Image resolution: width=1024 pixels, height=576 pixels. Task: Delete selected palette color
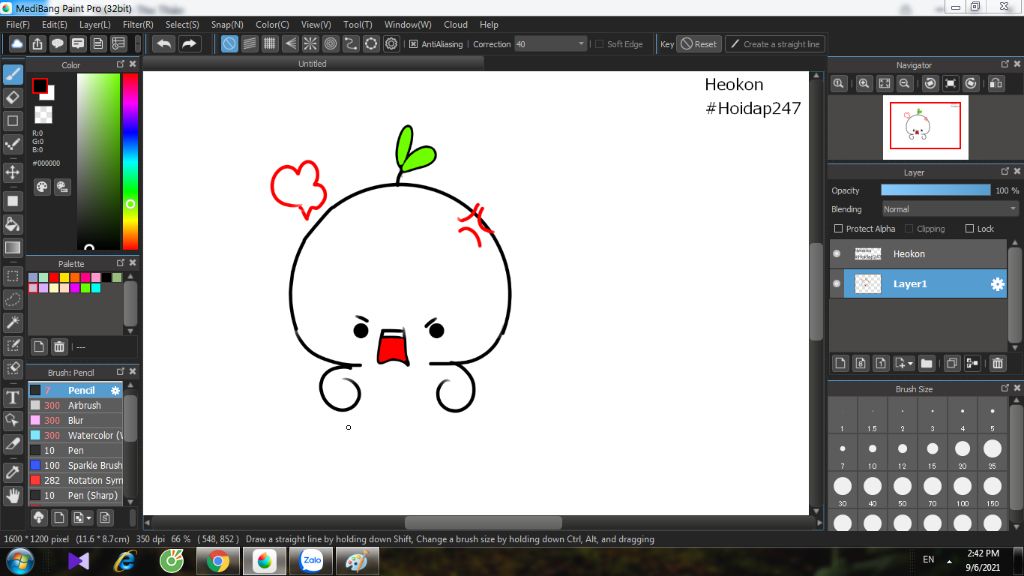pyautogui.click(x=59, y=347)
